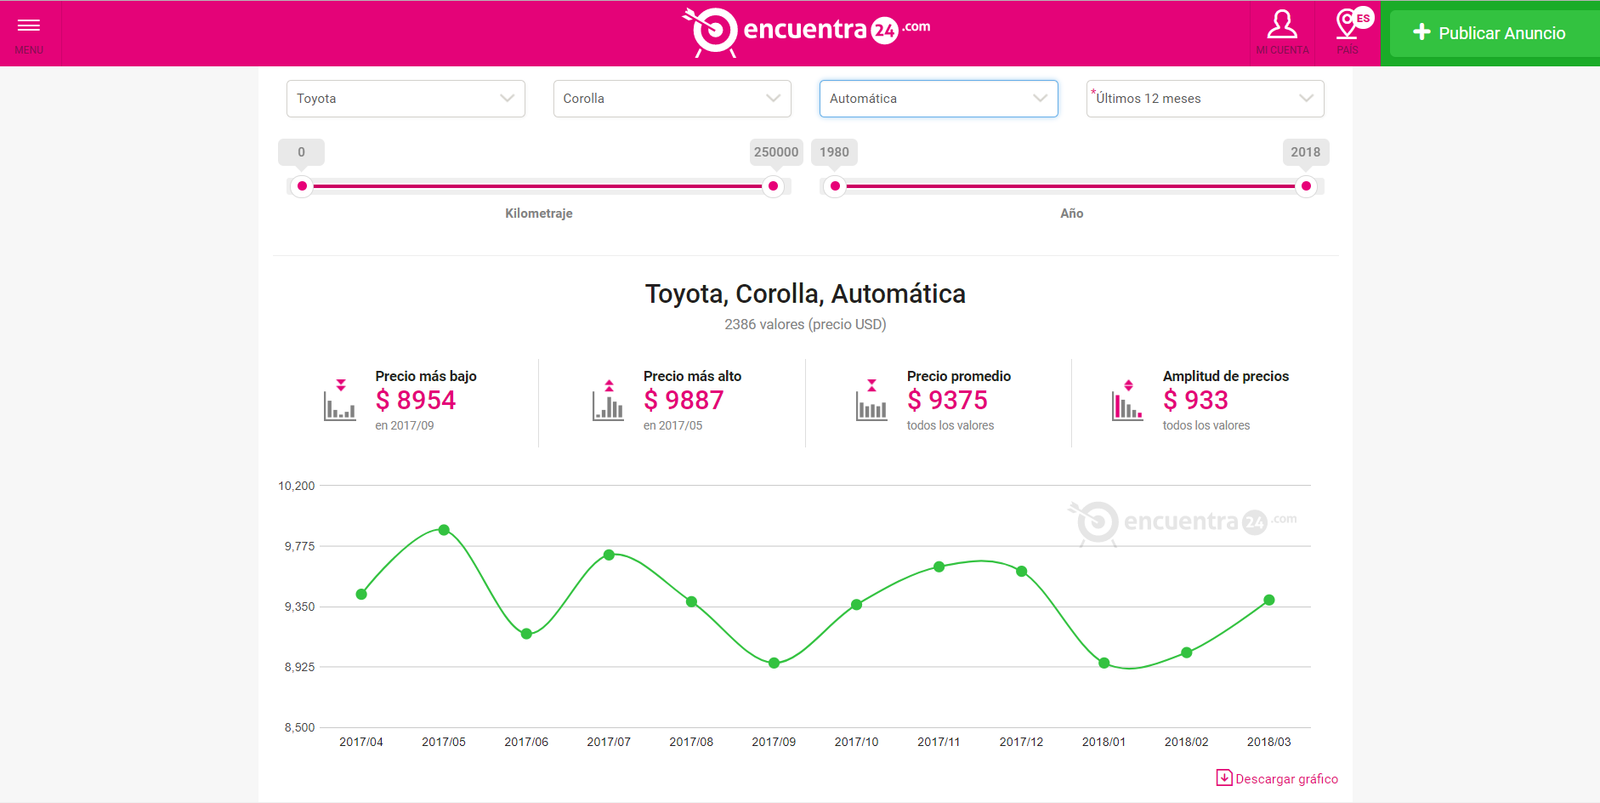1600x803 pixels.
Task: Open the Últimos 12 meses dropdown
Action: point(1205,99)
